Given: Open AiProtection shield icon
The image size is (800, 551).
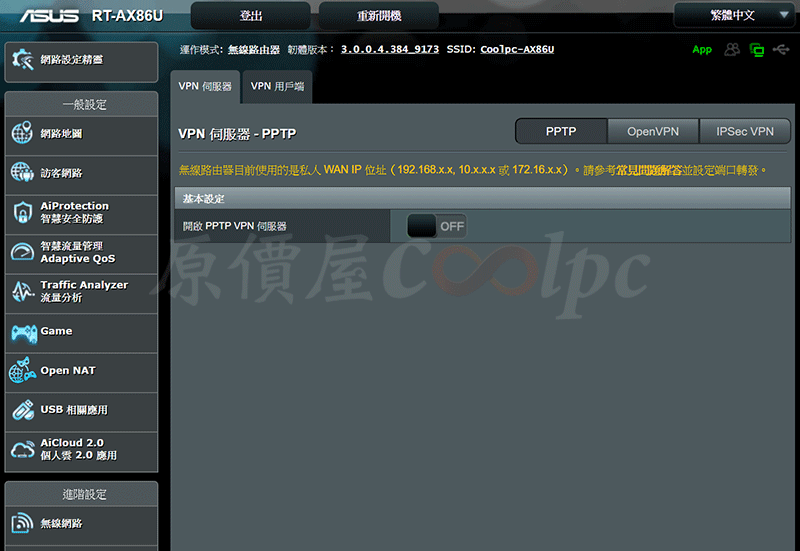Looking at the screenshot, I should (x=22, y=212).
